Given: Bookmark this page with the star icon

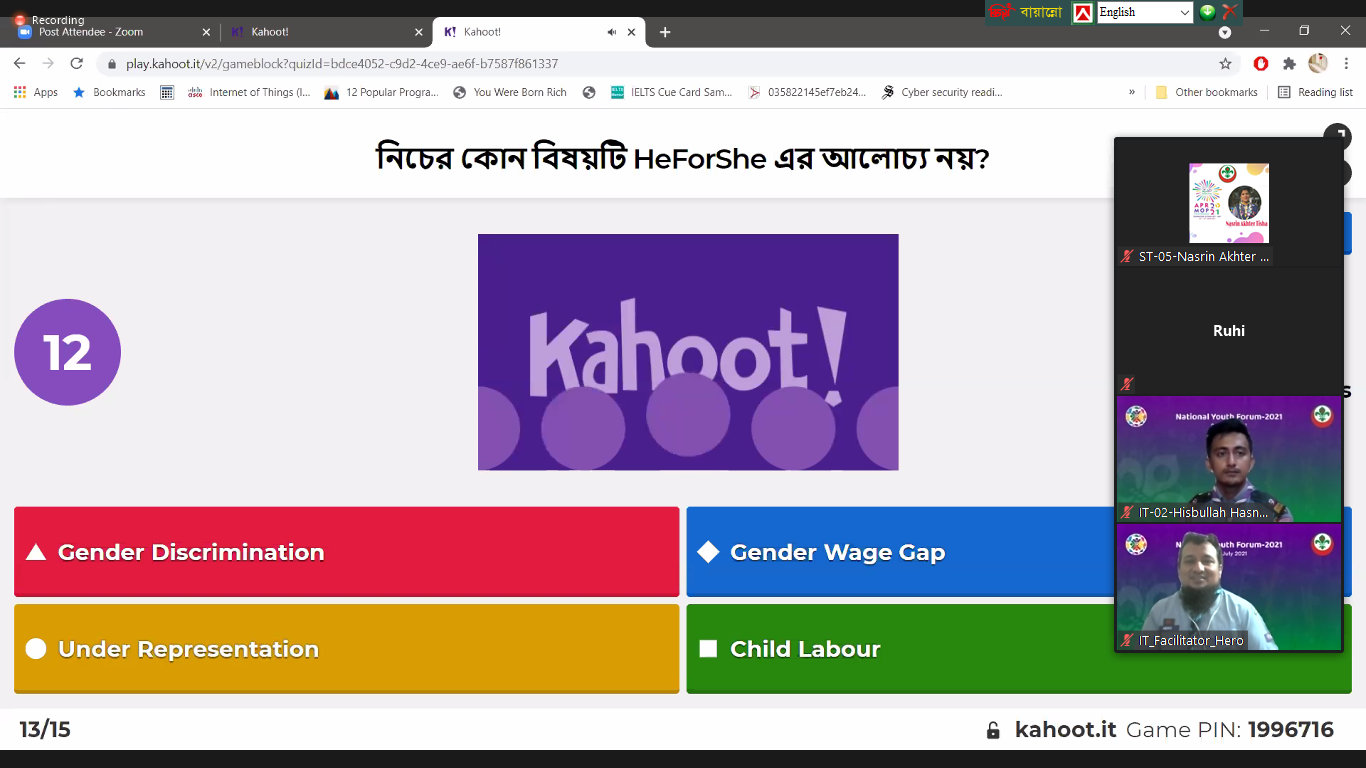Looking at the screenshot, I should click(1225, 63).
